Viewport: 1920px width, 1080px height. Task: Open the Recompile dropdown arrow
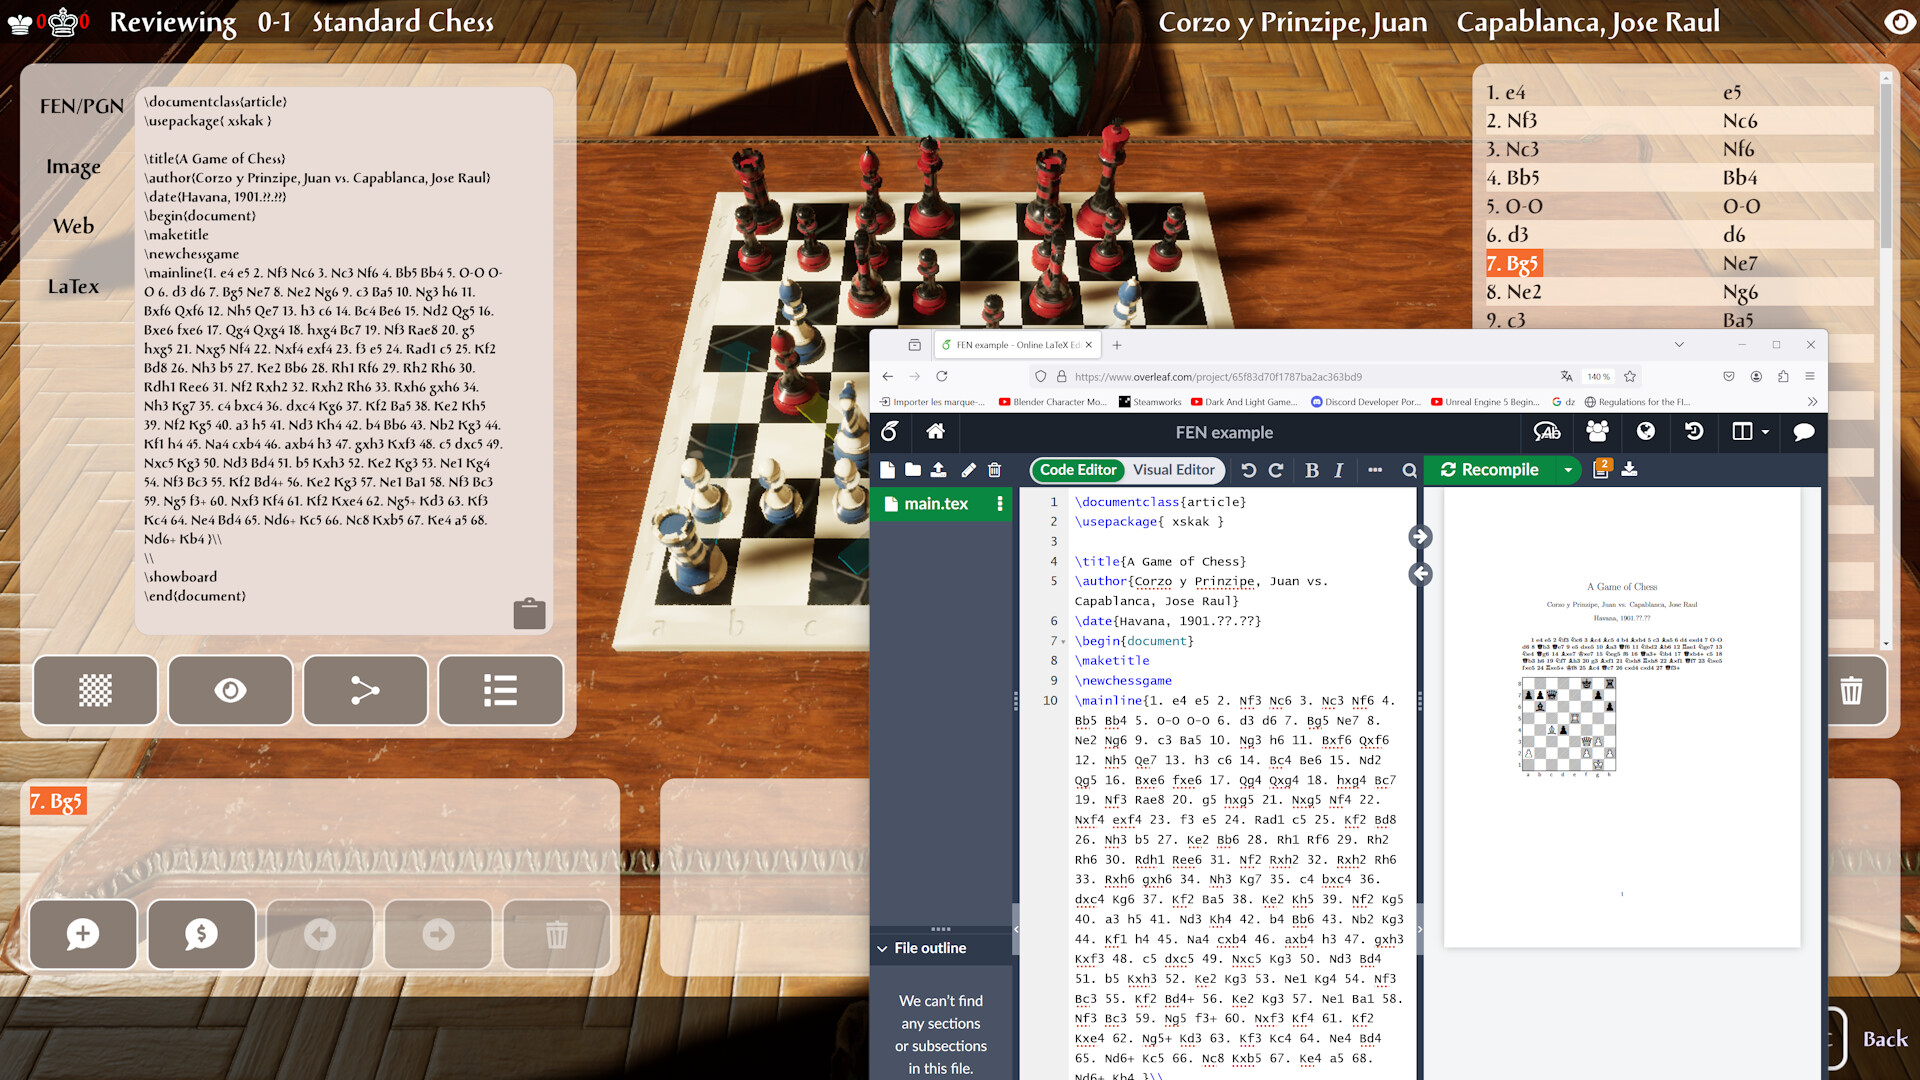click(1566, 470)
